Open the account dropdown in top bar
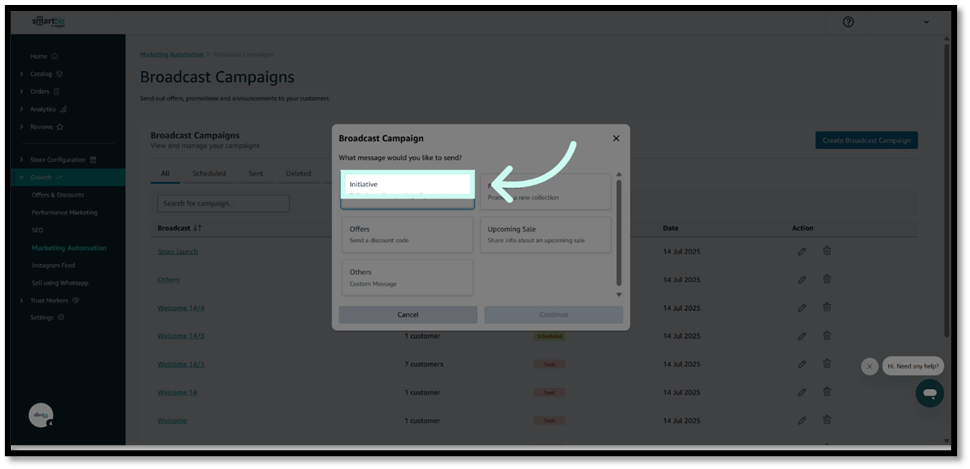970x469 pixels. pyautogui.click(x=926, y=22)
